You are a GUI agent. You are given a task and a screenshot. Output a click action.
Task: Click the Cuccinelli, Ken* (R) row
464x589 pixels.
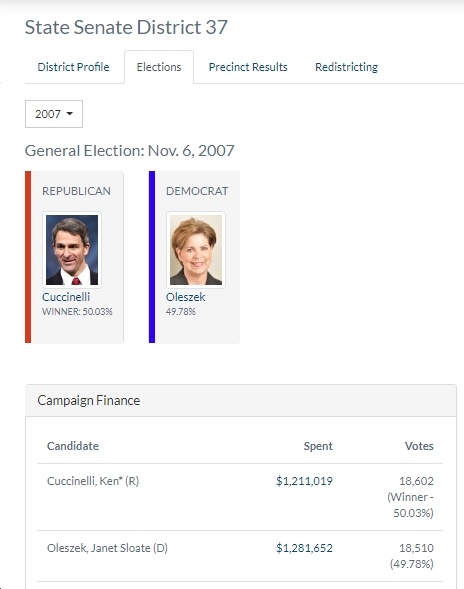point(240,497)
